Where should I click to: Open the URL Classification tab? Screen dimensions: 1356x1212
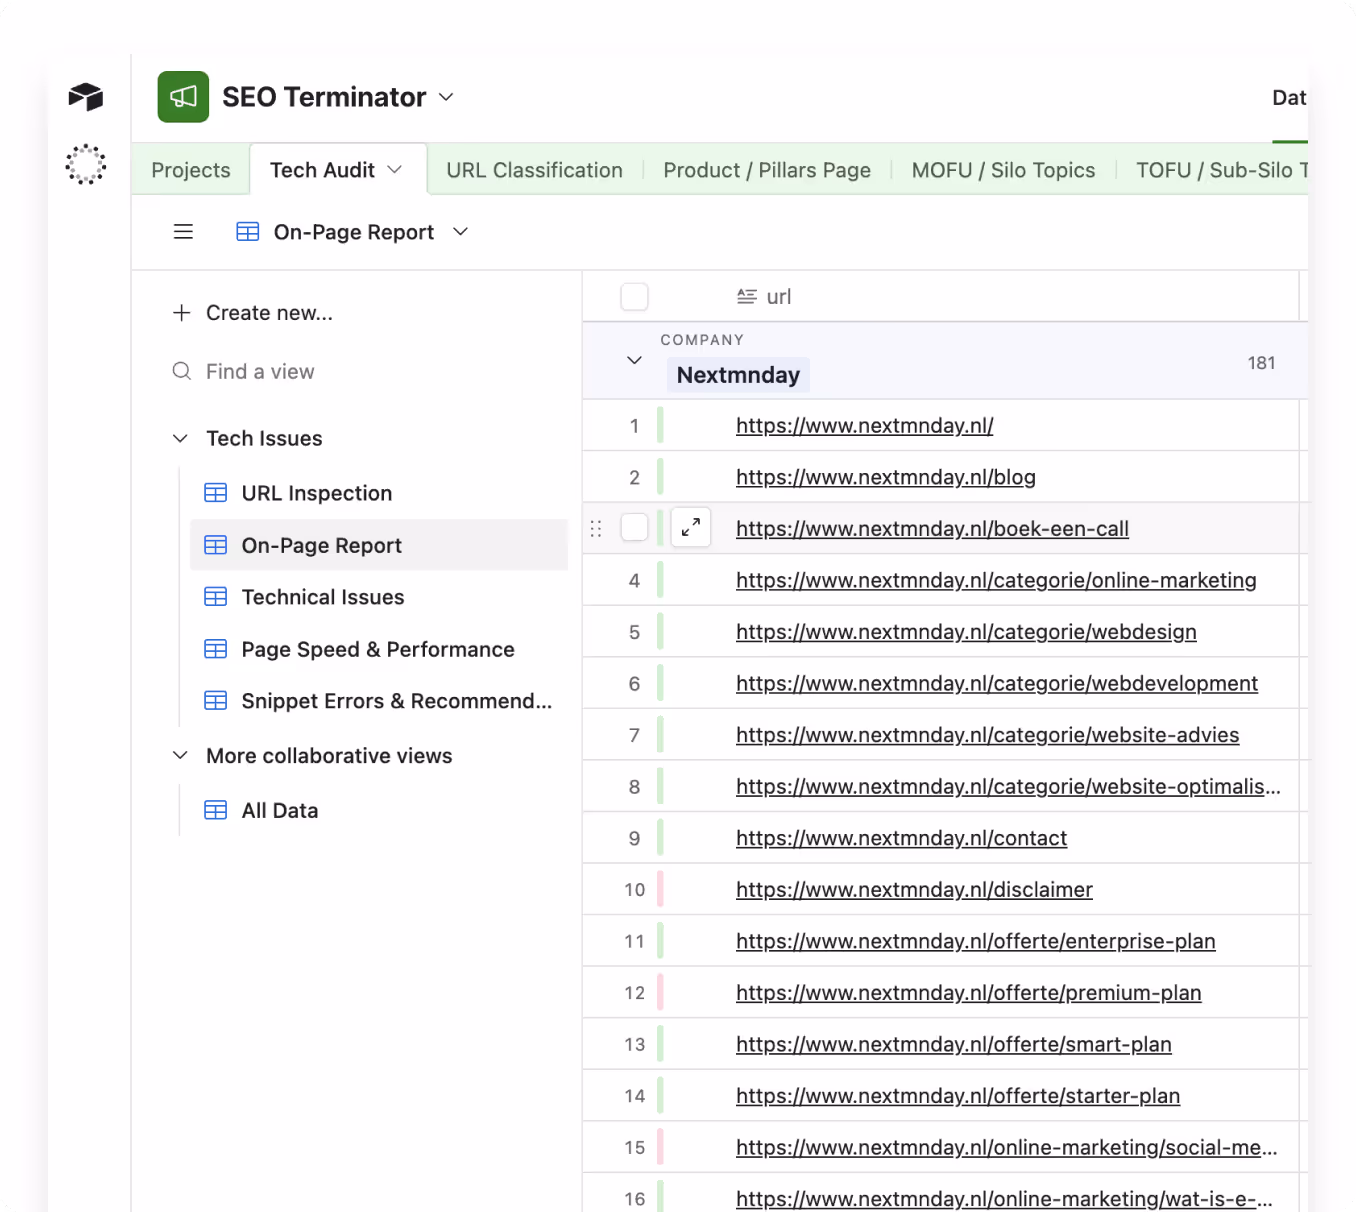pos(535,170)
